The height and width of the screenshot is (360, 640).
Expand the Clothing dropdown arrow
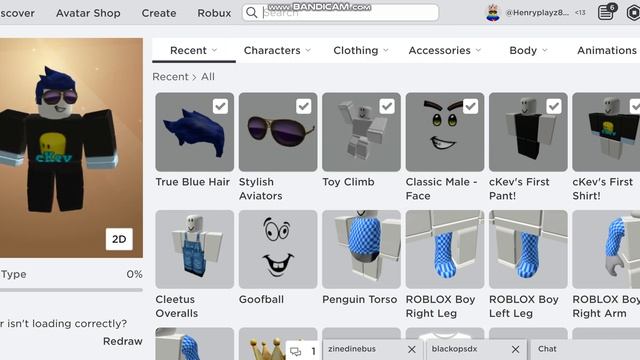tap(386, 50)
